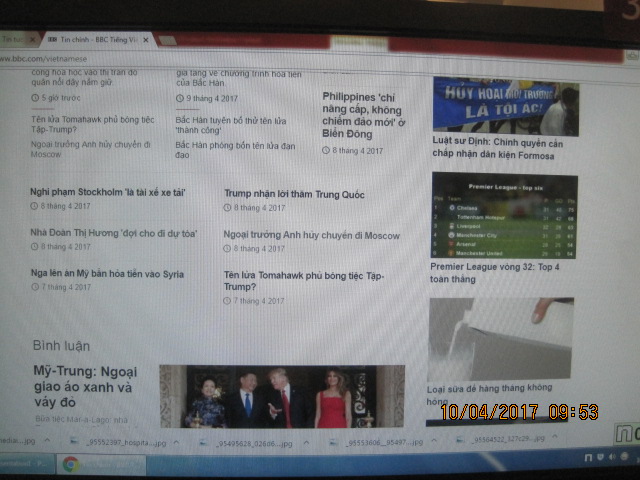Close the first Tin tức tab

pyautogui.click(x=33, y=40)
